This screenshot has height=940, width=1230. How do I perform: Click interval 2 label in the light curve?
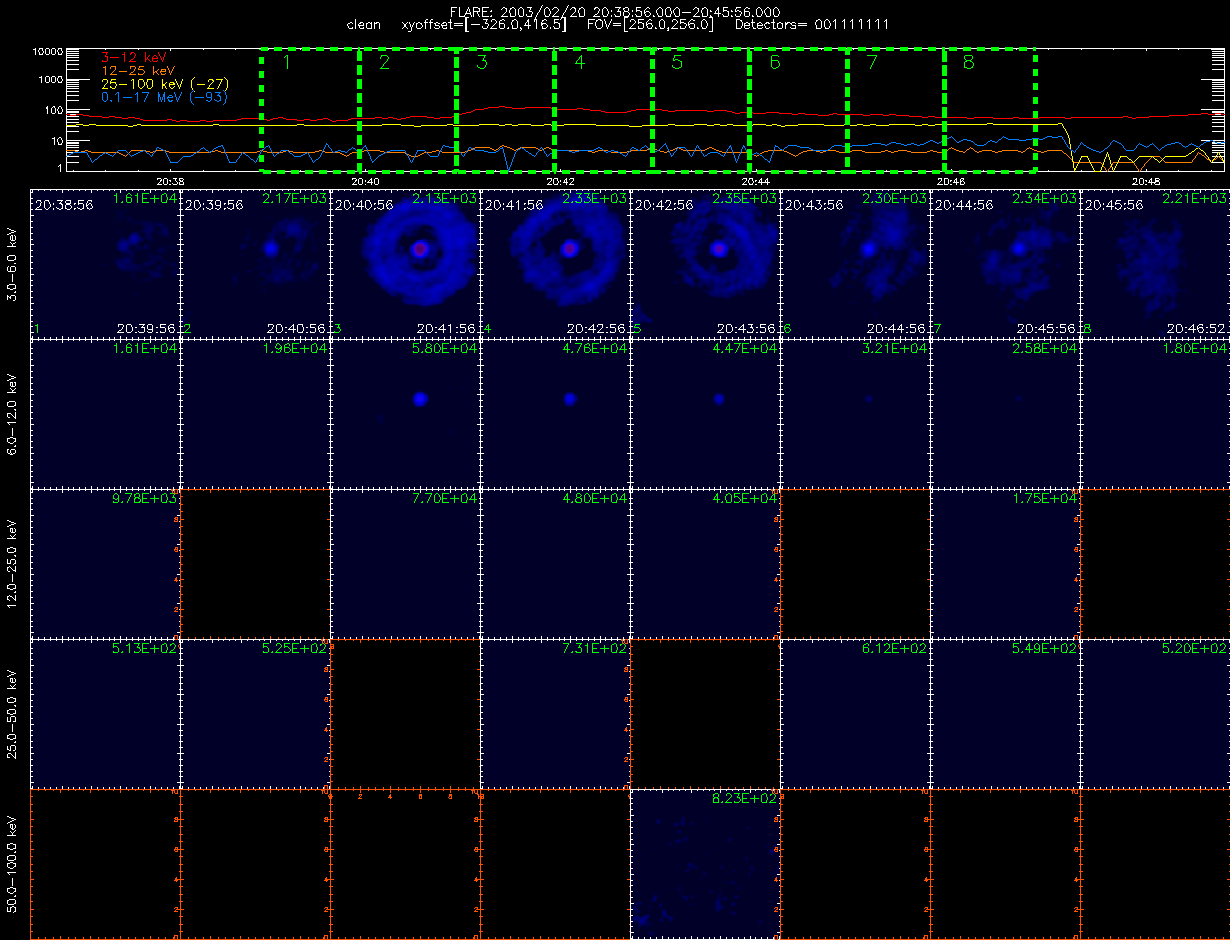coord(384,63)
